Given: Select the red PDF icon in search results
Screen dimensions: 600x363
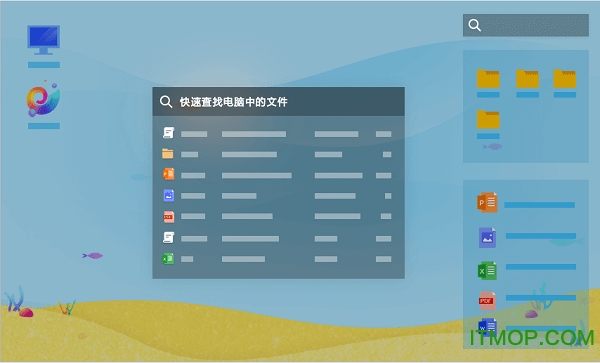Looking at the screenshot, I should click(x=169, y=217).
